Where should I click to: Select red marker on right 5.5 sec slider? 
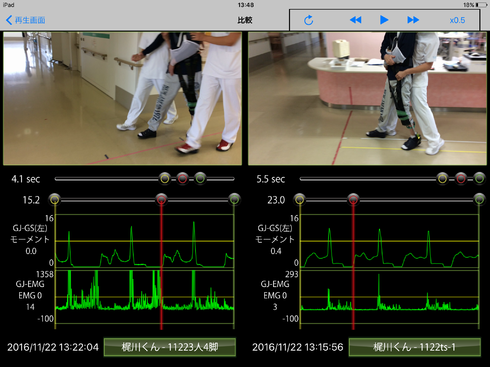(x=461, y=179)
